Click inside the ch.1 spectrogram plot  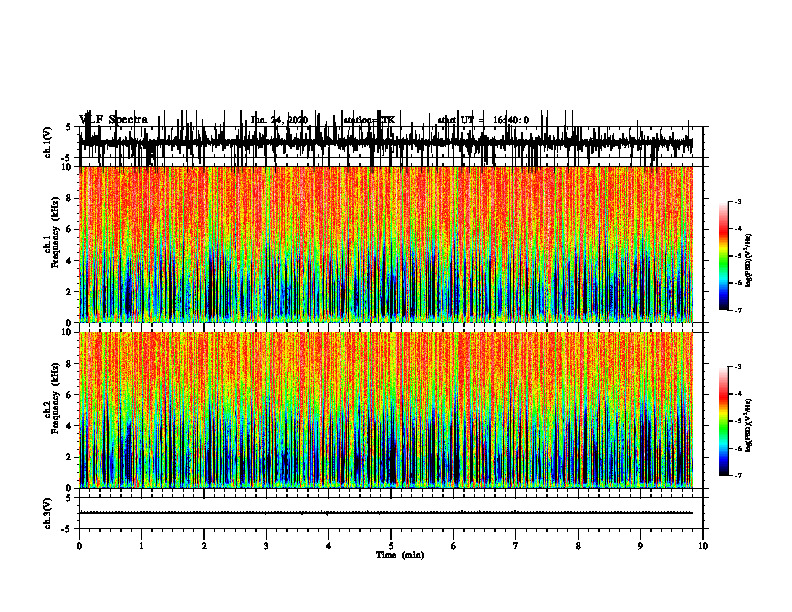coord(386,244)
